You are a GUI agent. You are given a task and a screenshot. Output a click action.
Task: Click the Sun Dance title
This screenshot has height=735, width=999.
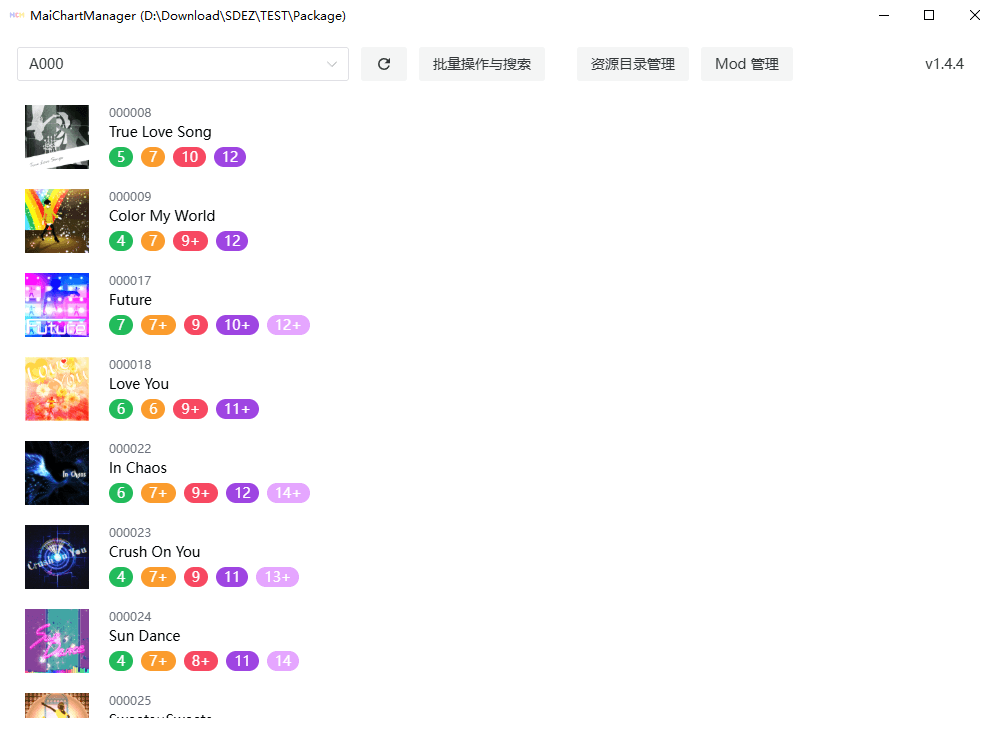click(x=145, y=636)
